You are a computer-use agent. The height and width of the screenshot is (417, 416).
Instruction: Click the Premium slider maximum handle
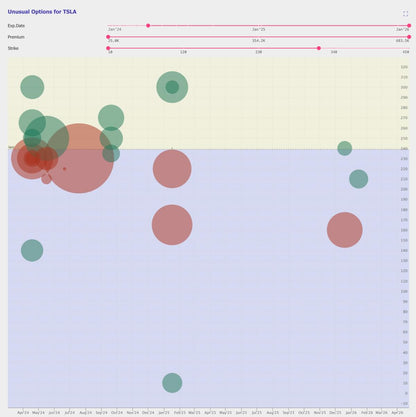(409, 37)
